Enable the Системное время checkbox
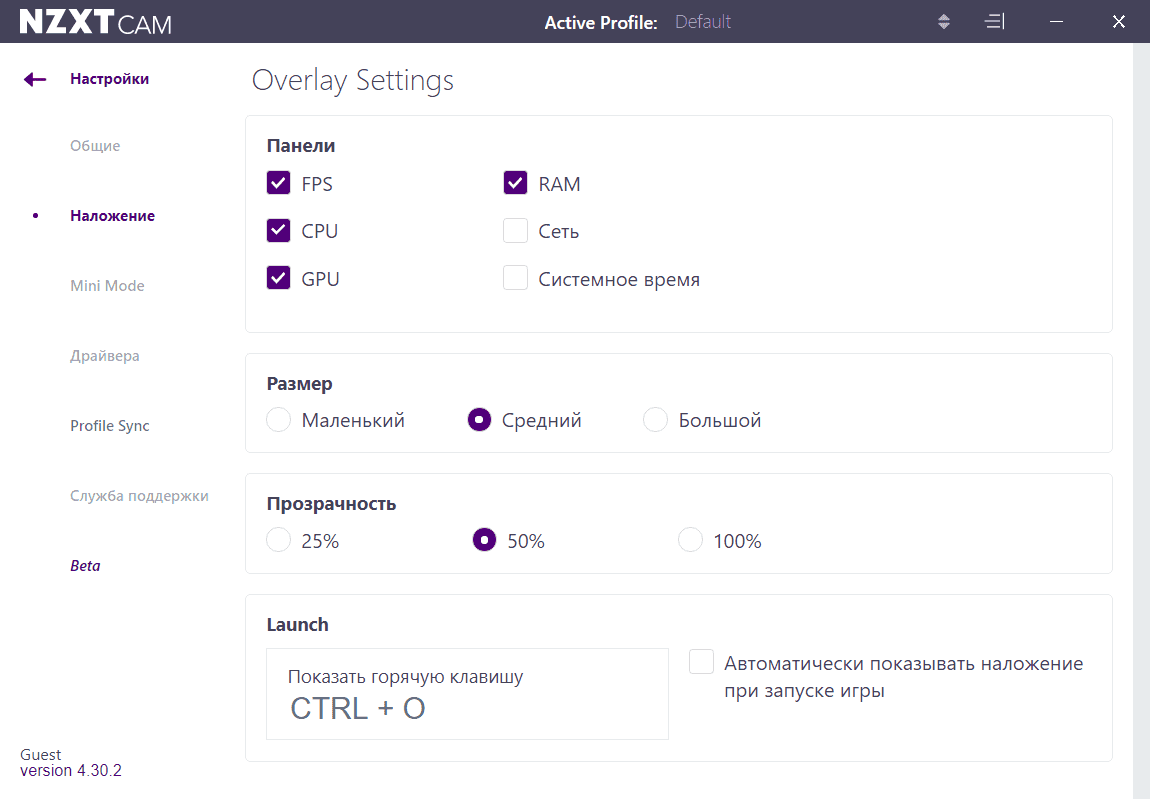The image size is (1150, 800). pos(515,279)
